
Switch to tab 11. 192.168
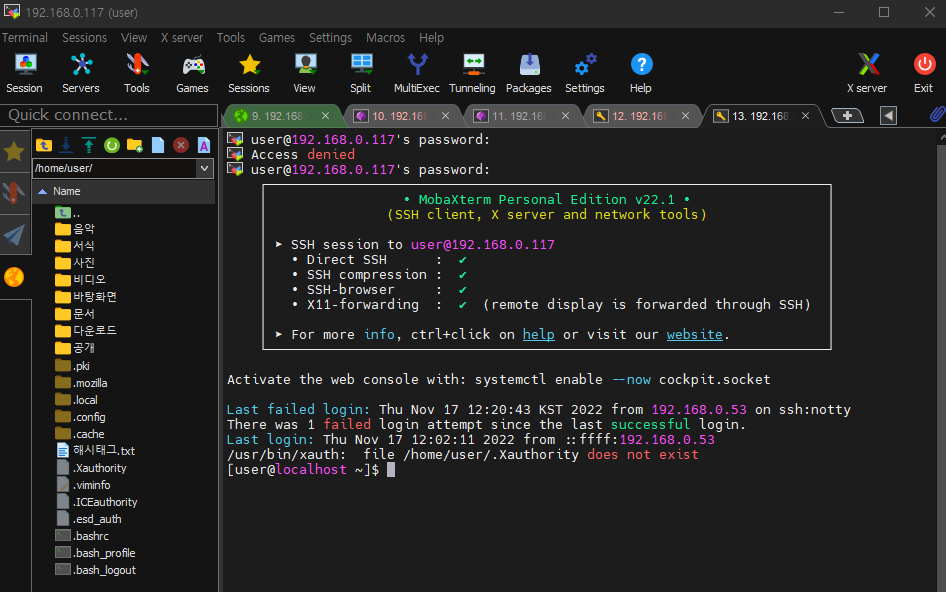click(519, 116)
